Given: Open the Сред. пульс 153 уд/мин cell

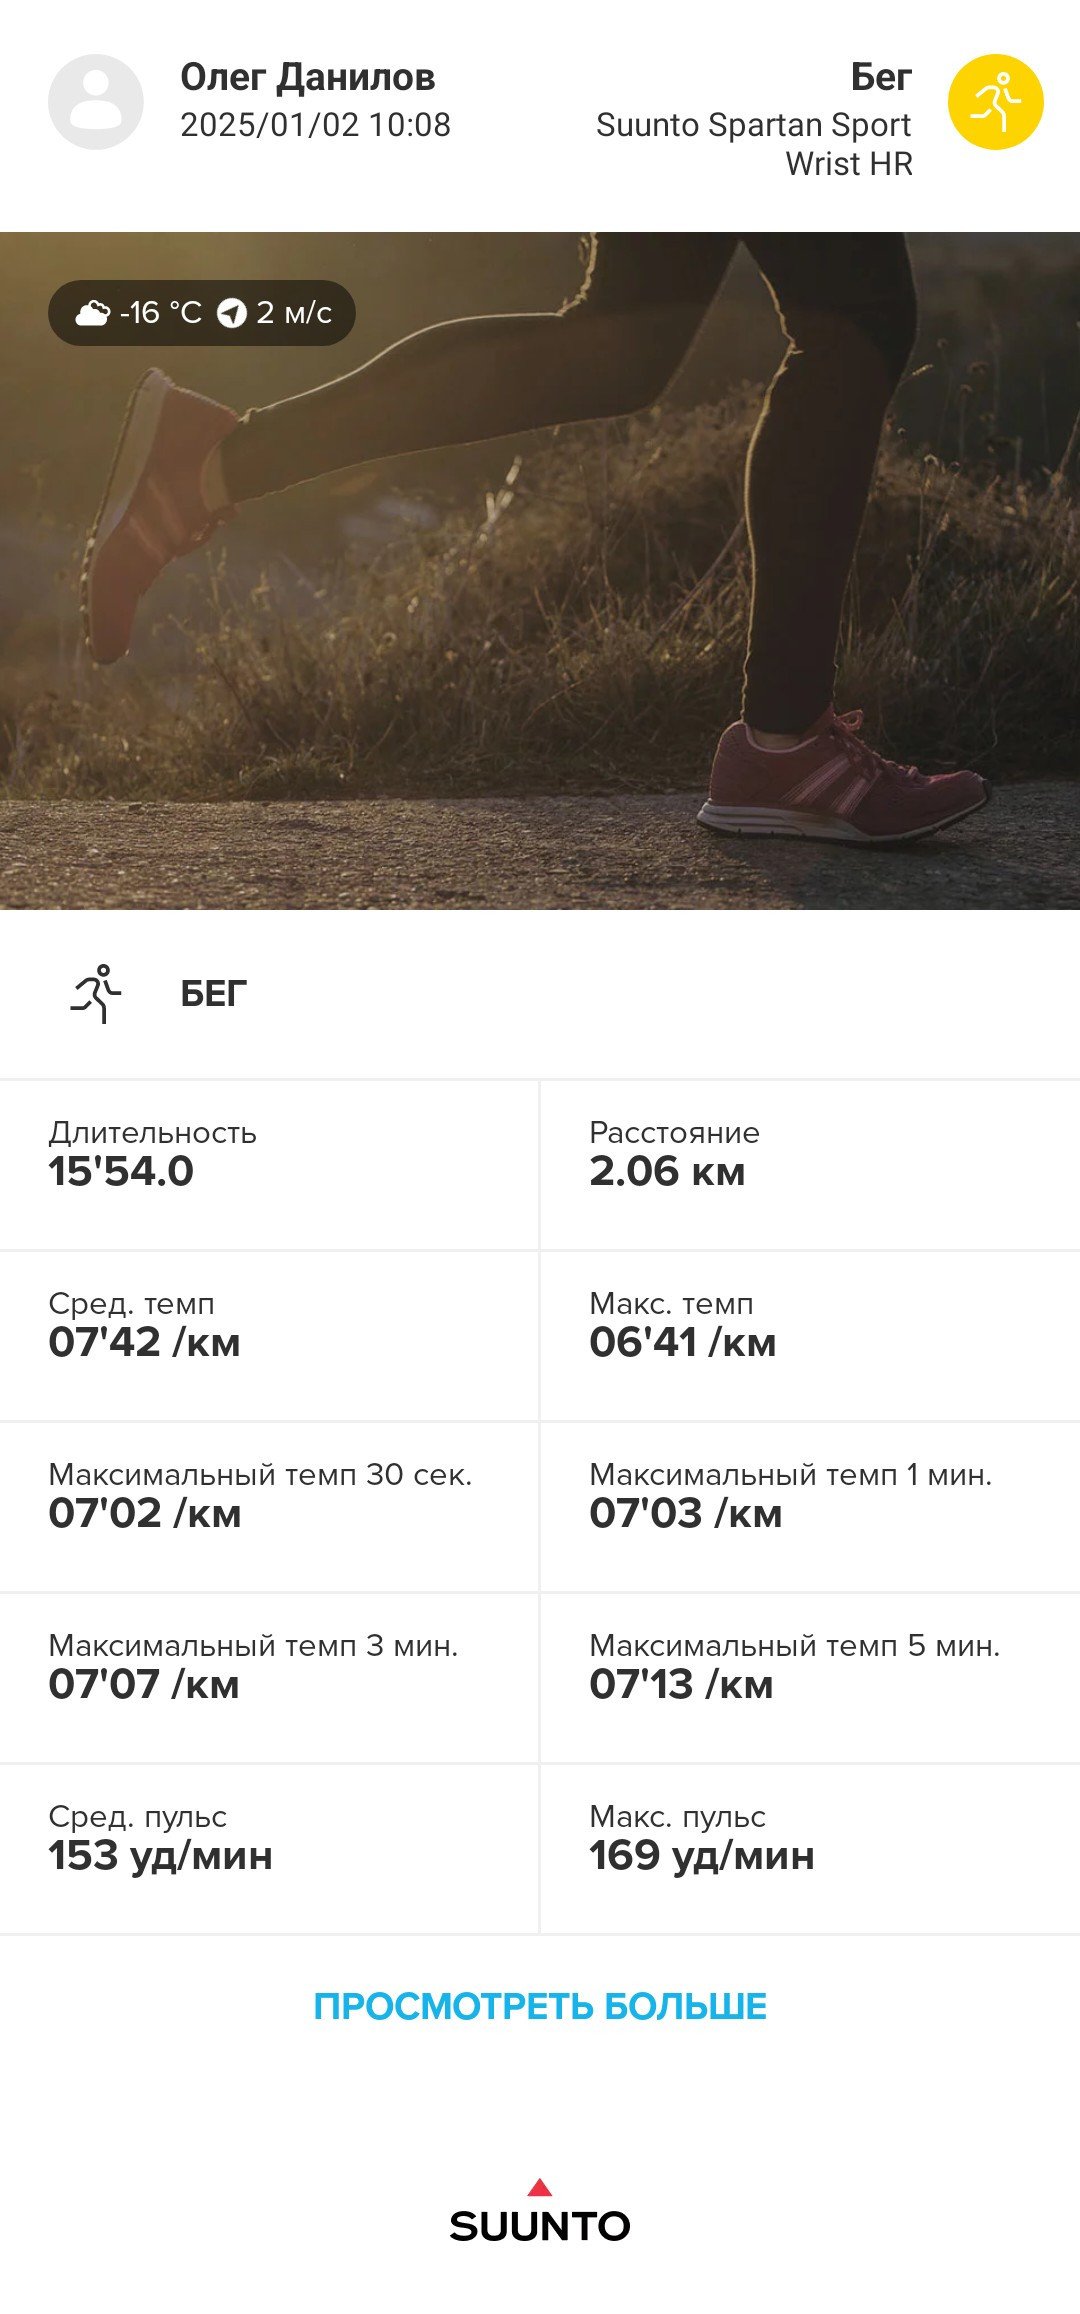Looking at the screenshot, I should (269, 1849).
